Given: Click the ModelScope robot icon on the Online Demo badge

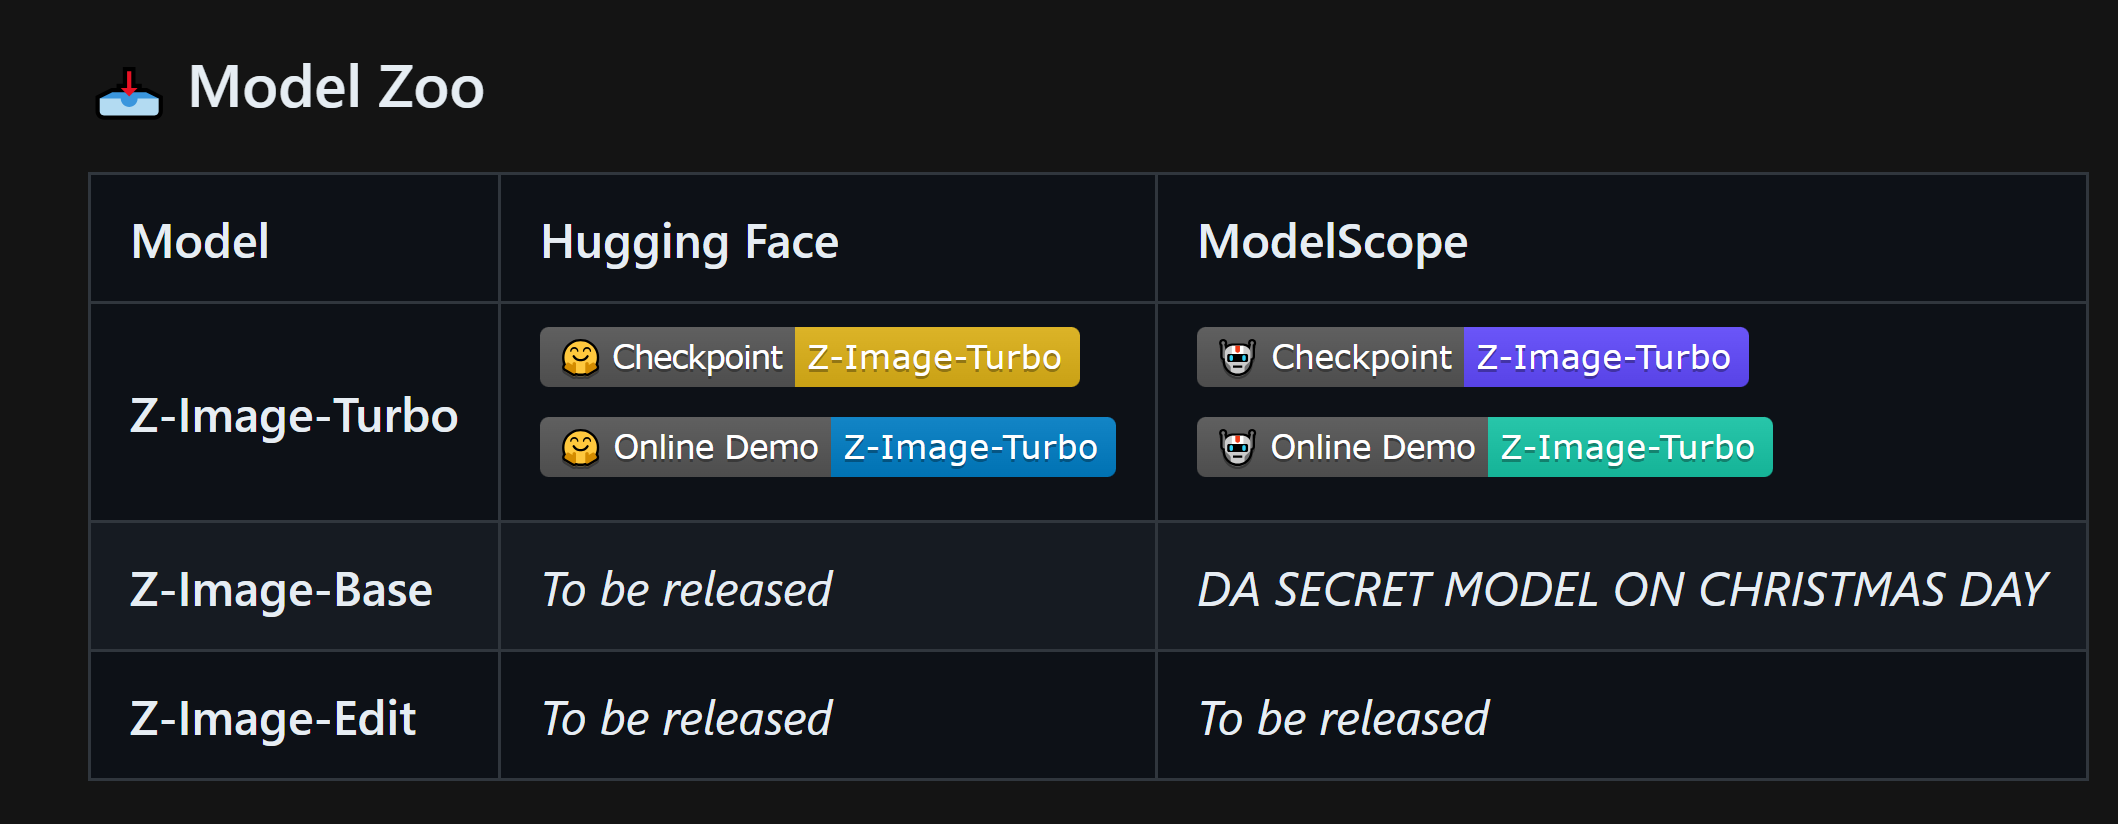Looking at the screenshot, I should pos(1237,447).
